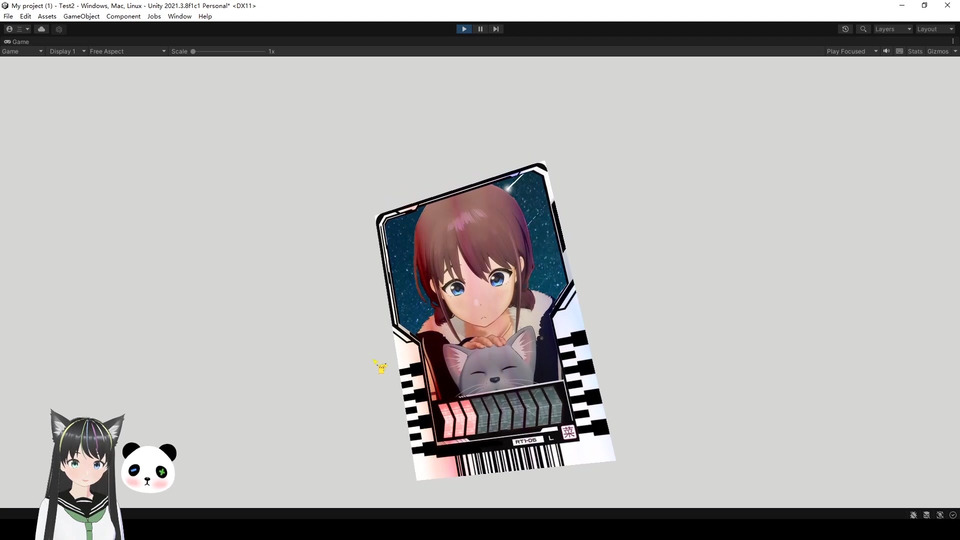
Task: Open the Play Focused dropdown
Action: (852, 51)
